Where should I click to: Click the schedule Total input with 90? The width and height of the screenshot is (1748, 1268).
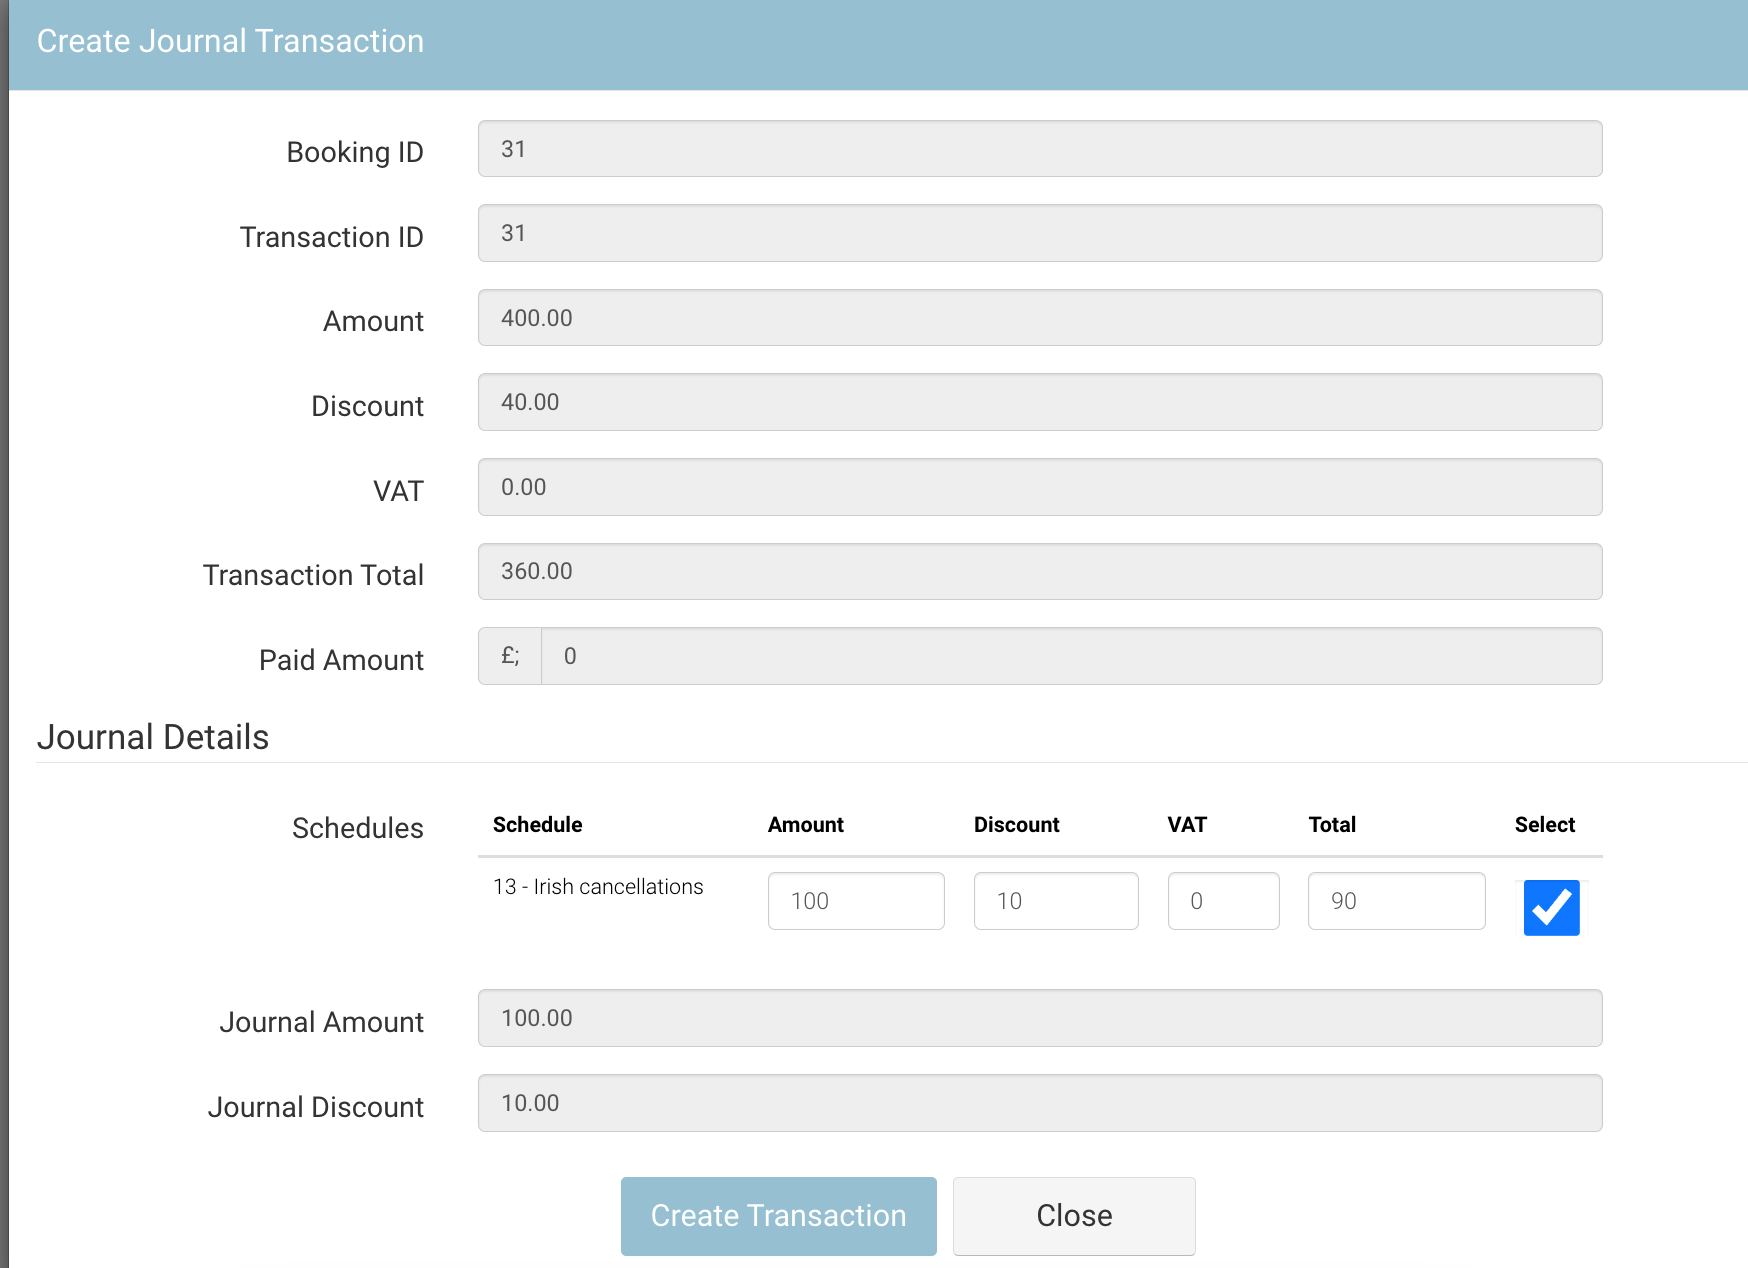[1395, 901]
